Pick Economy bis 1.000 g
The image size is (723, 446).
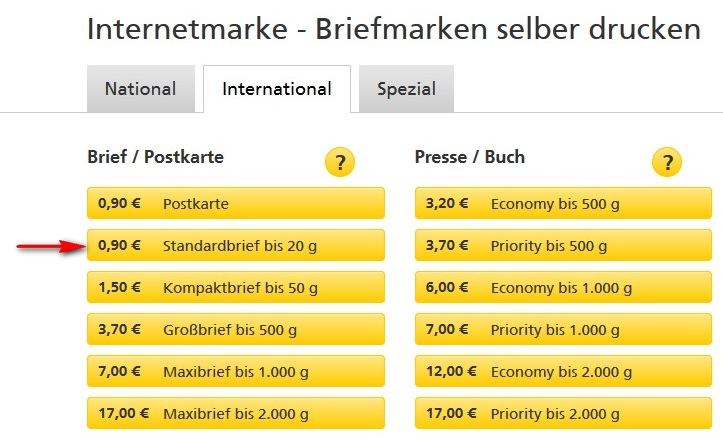(563, 287)
